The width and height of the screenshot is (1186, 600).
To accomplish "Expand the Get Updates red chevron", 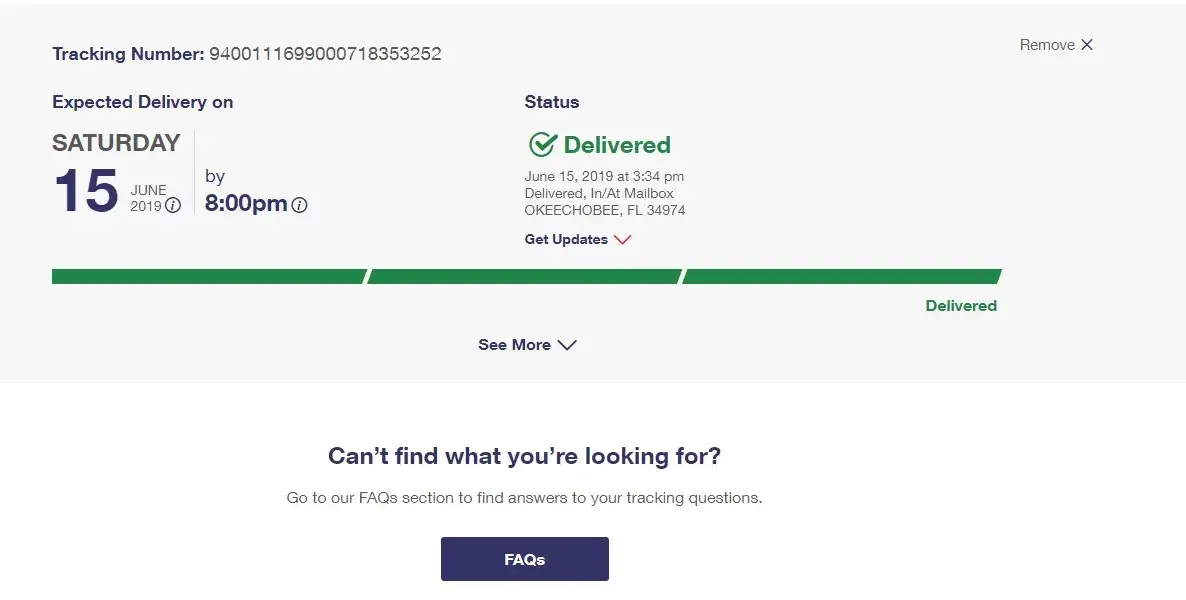I will click(x=623, y=240).
